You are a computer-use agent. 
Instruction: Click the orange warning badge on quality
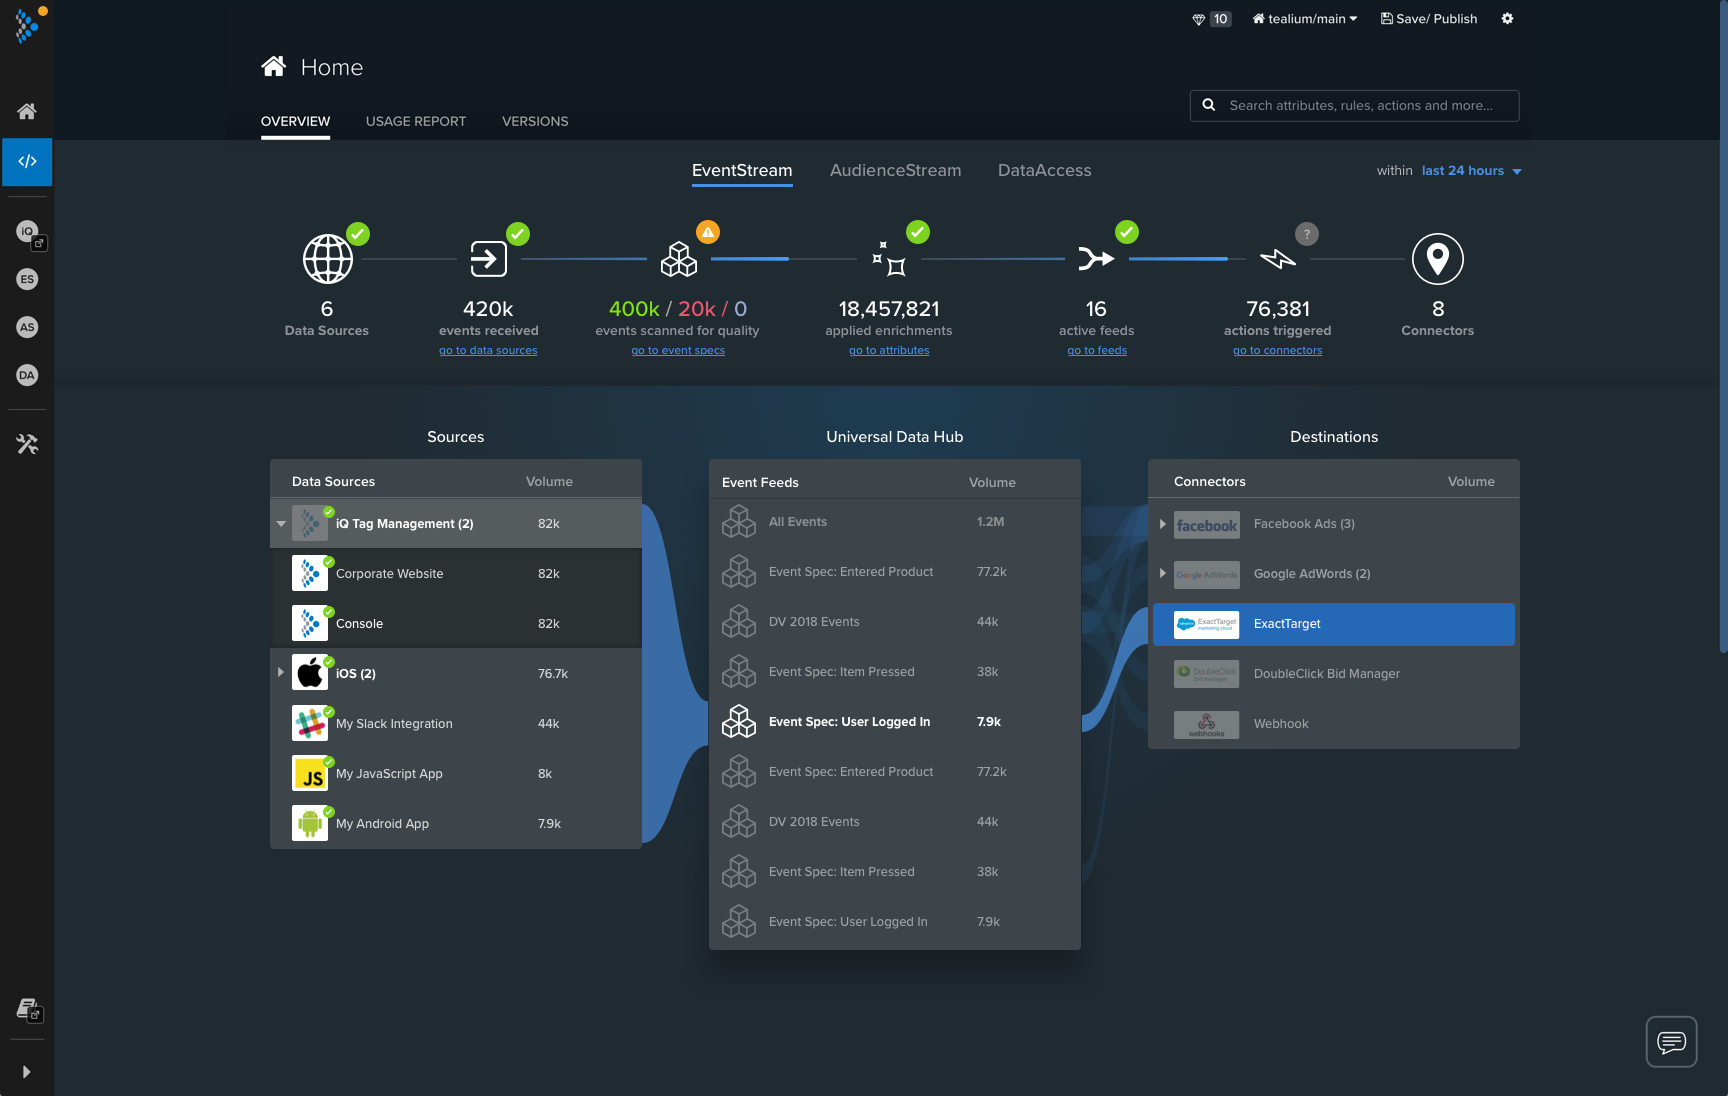708,232
